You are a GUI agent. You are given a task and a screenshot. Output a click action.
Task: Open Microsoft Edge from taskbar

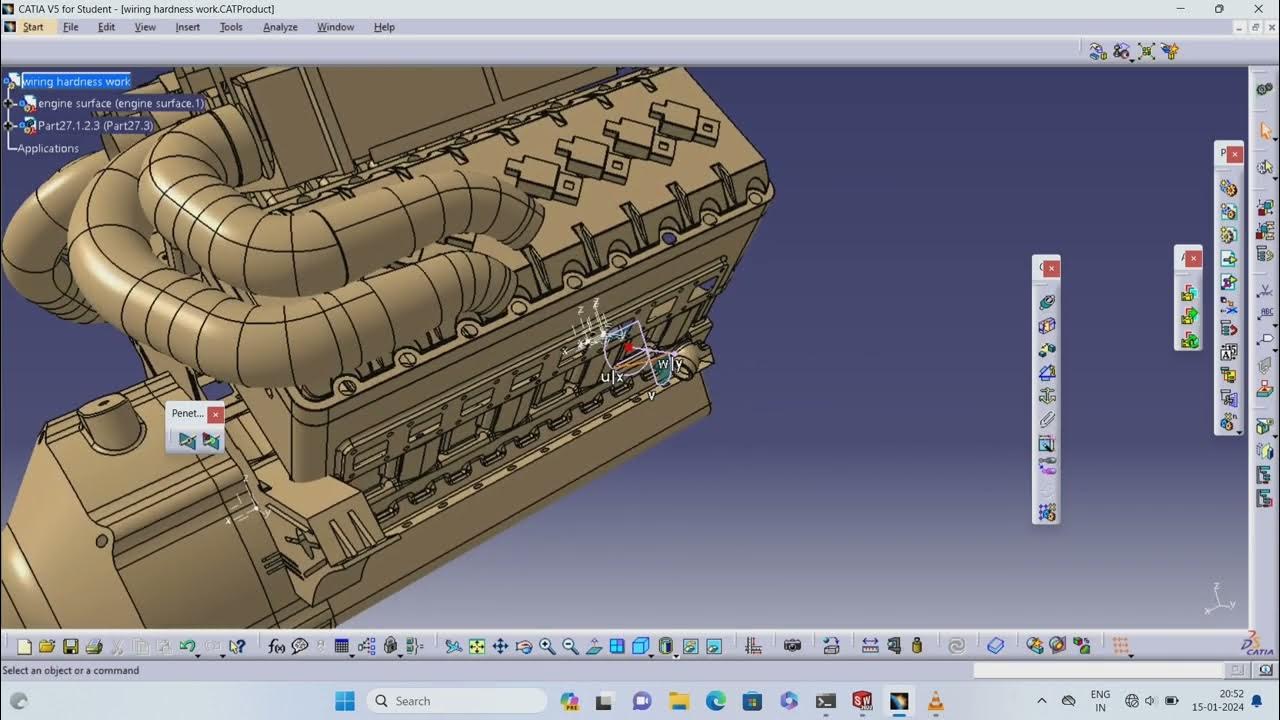point(716,701)
